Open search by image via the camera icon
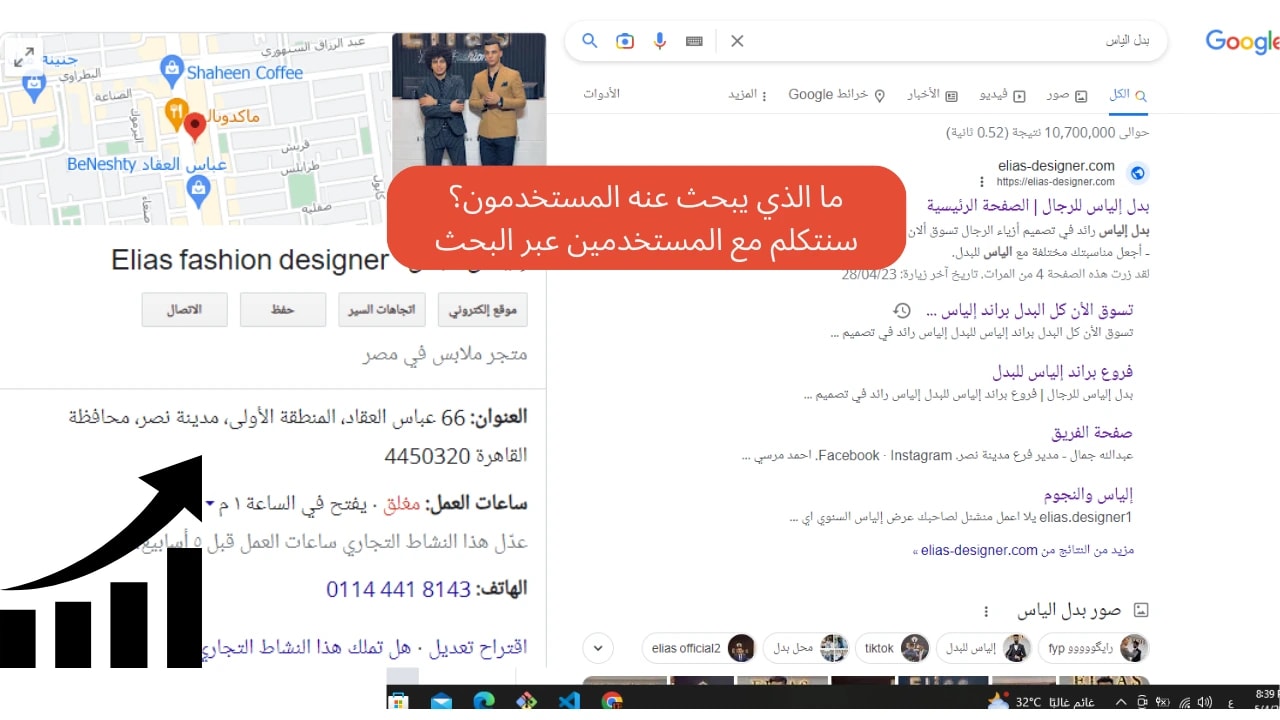1280x720 pixels. (624, 40)
